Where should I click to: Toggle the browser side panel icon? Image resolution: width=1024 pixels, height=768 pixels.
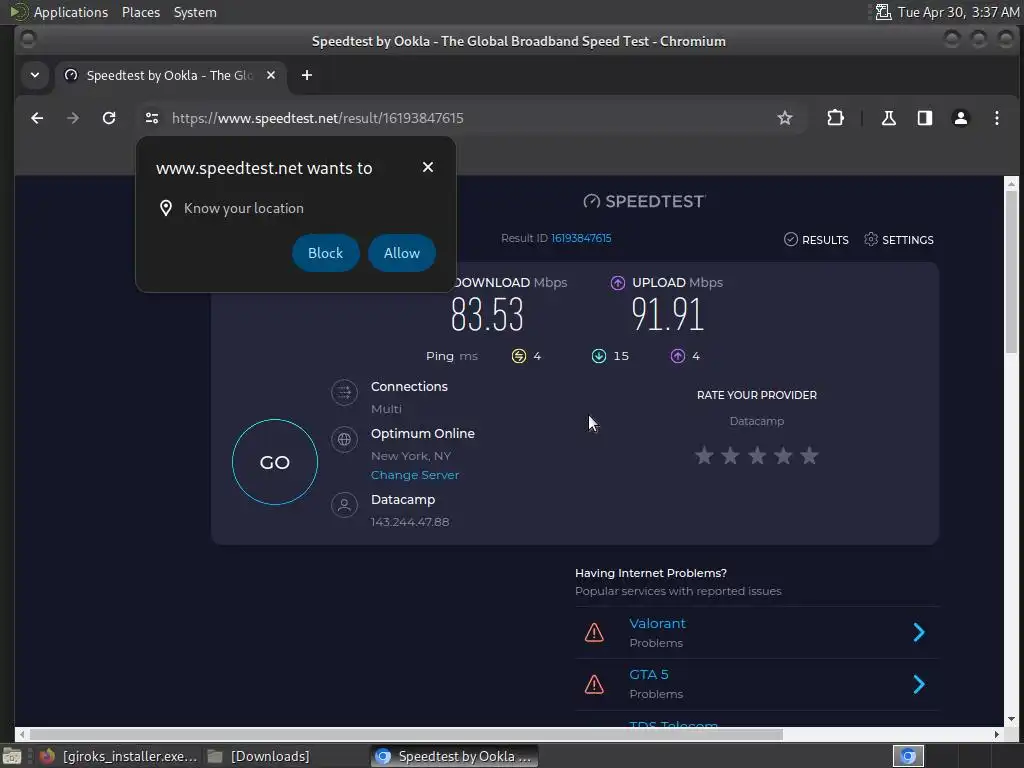pyautogui.click(x=925, y=118)
